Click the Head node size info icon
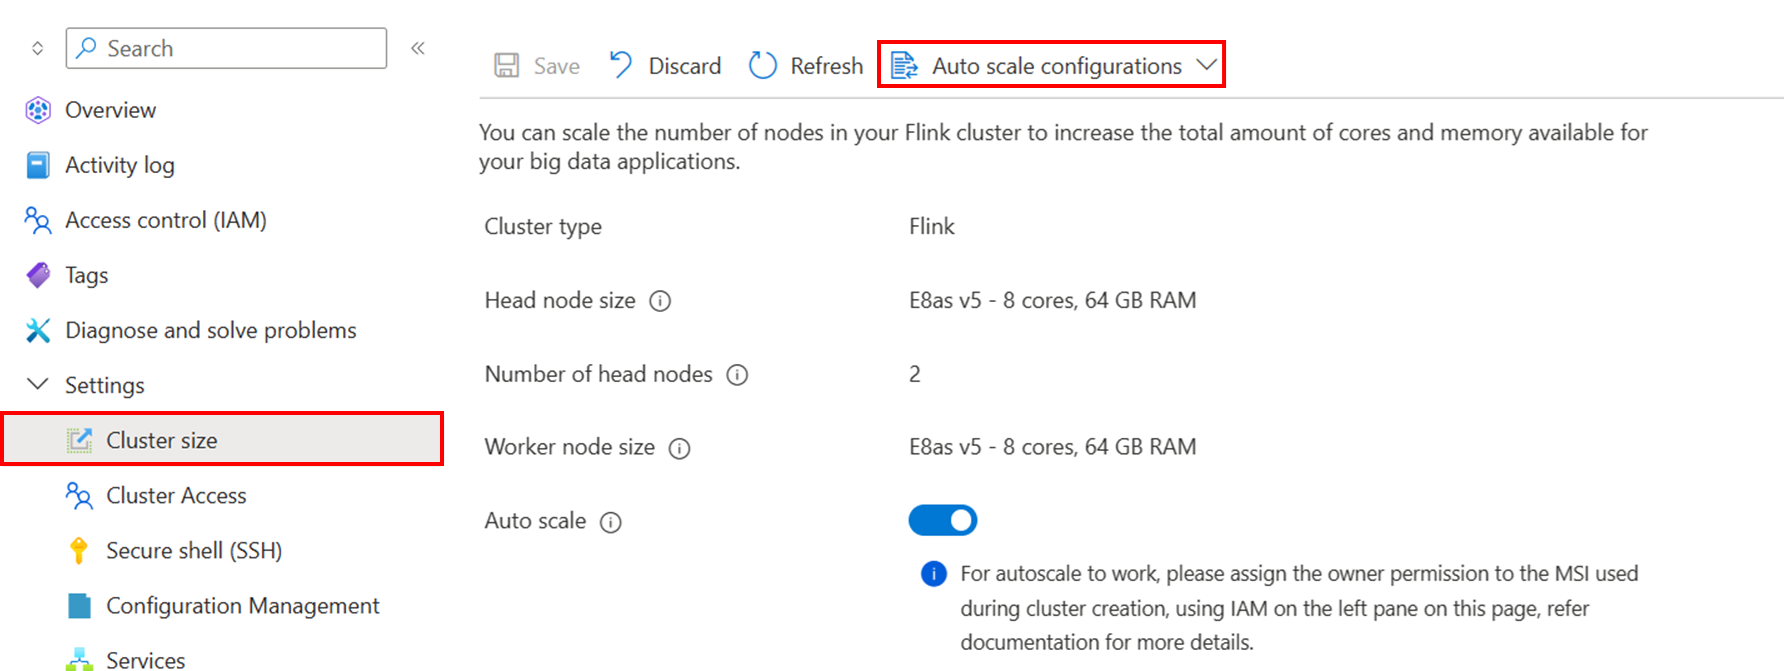The image size is (1784, 671). point(660,301)
